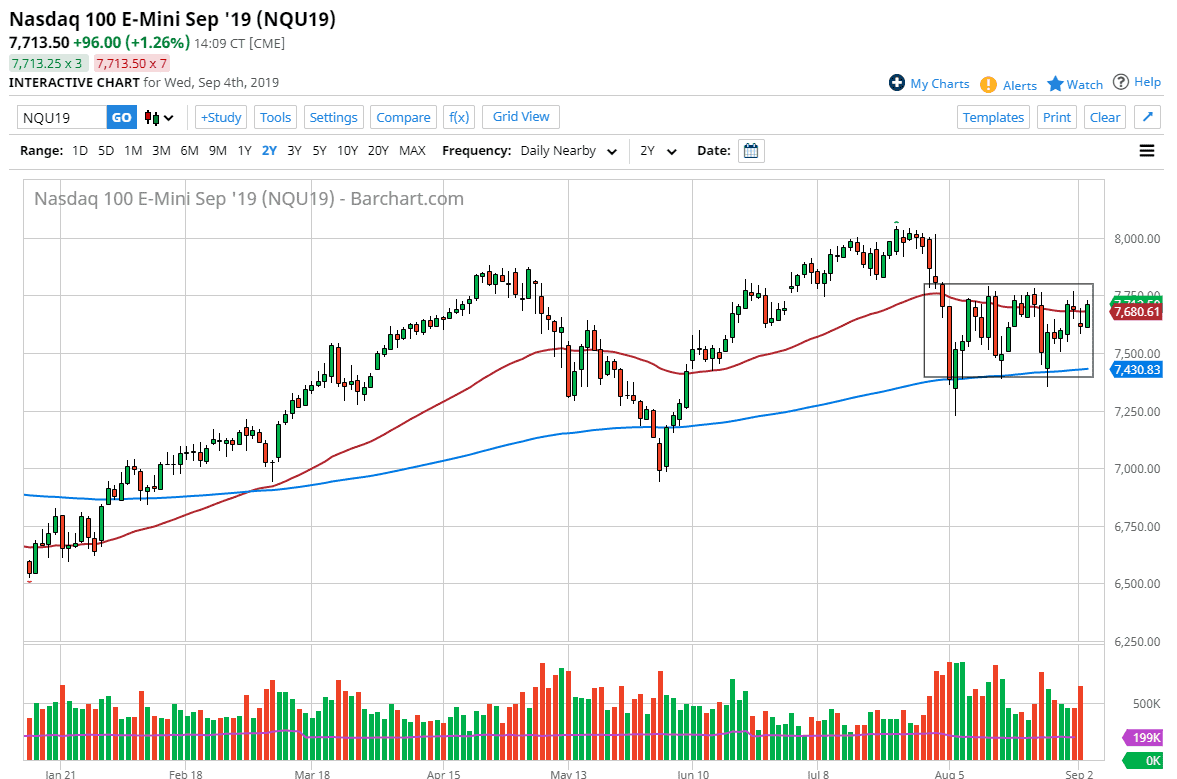Click the Print button
Viewport: 1177px width, 779px height.
(1056, 117)
